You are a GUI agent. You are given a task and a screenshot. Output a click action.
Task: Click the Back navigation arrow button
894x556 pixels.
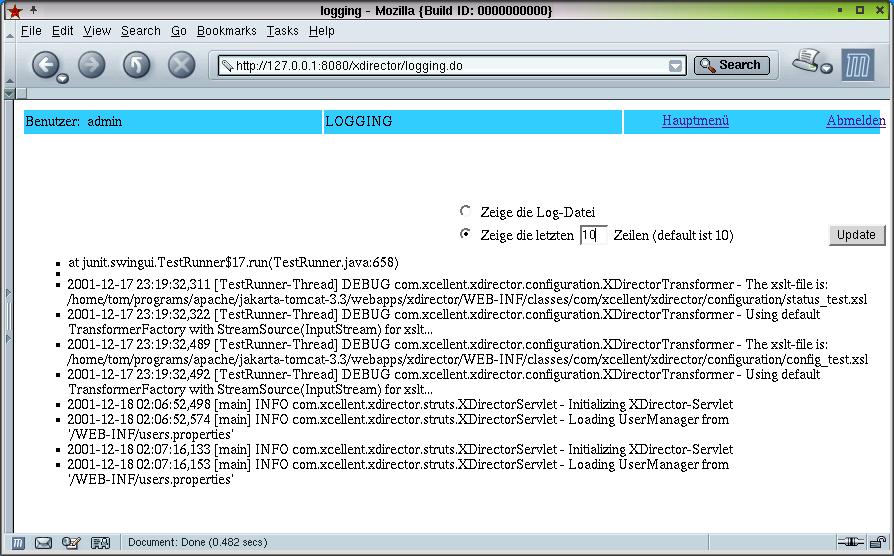click(x=45, y=65)
